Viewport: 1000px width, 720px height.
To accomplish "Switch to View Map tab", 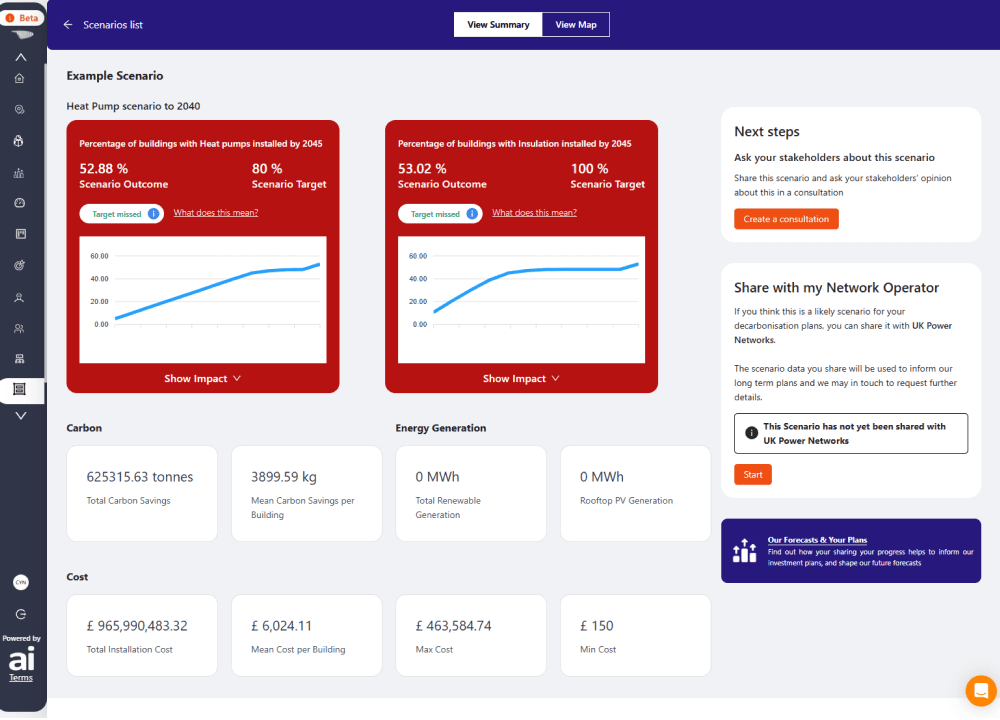I will tap(576, 25).
